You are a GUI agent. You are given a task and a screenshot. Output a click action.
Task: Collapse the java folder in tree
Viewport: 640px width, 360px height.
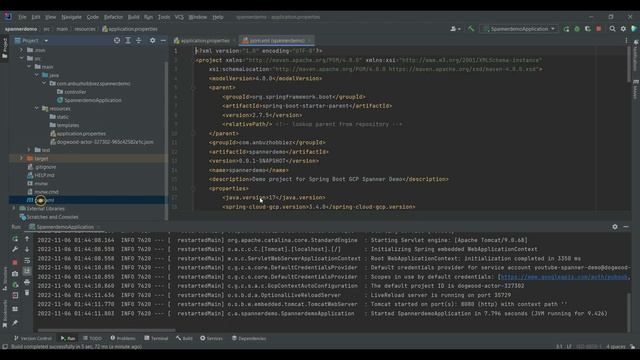(x=36, y=75)
